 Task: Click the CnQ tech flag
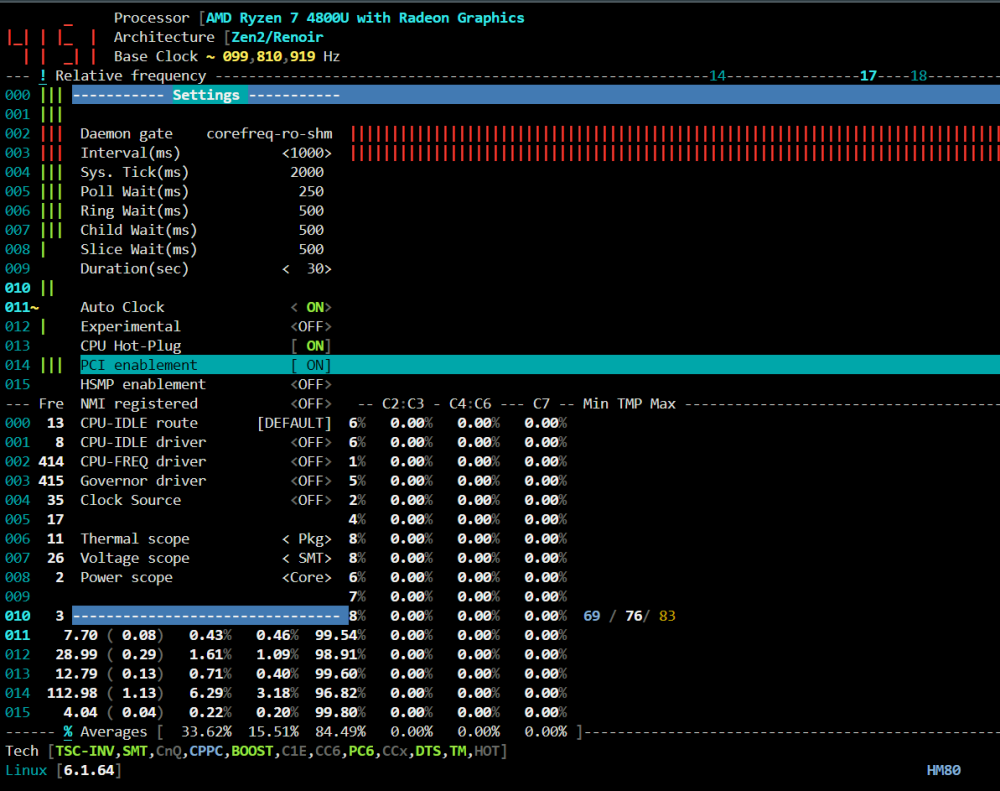(168, 751)
